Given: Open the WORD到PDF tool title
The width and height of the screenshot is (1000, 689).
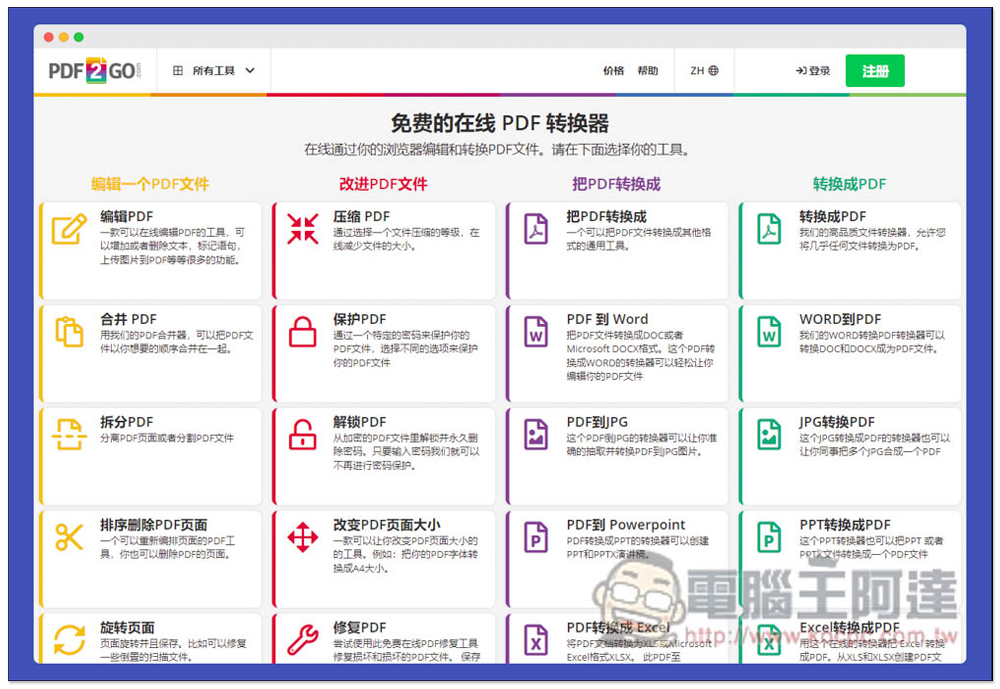Looking at the screenshot, I should coord(840,319).
